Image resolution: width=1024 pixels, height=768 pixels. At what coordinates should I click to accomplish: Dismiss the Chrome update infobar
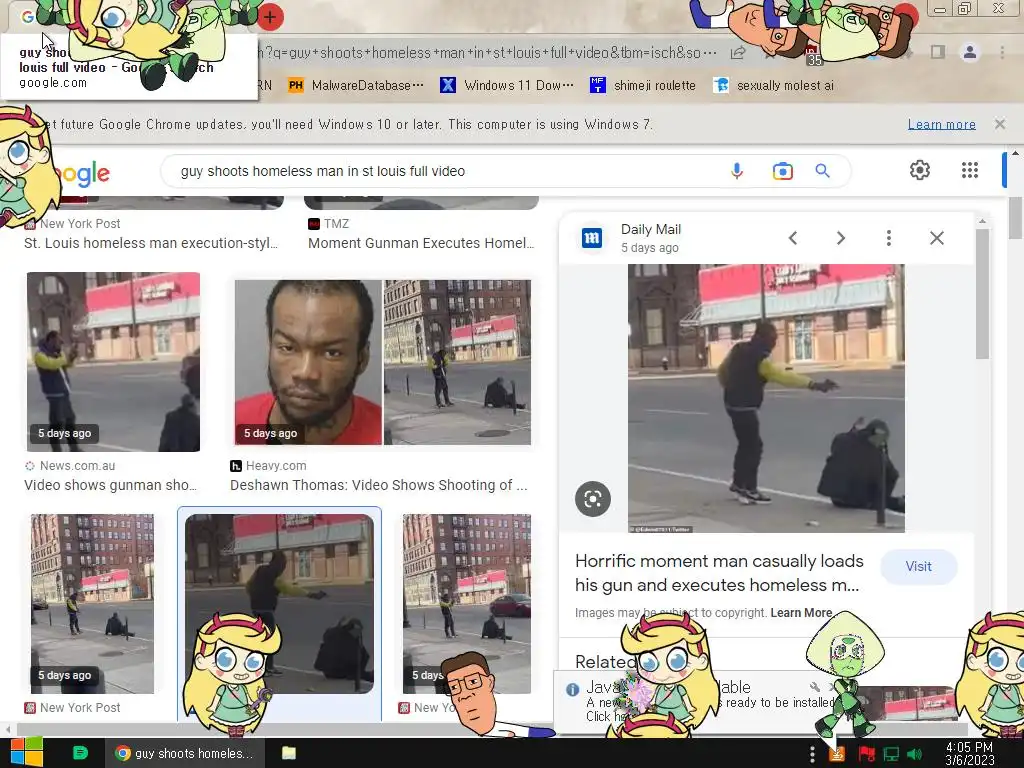pyautogui.click(x=999, y=124)
